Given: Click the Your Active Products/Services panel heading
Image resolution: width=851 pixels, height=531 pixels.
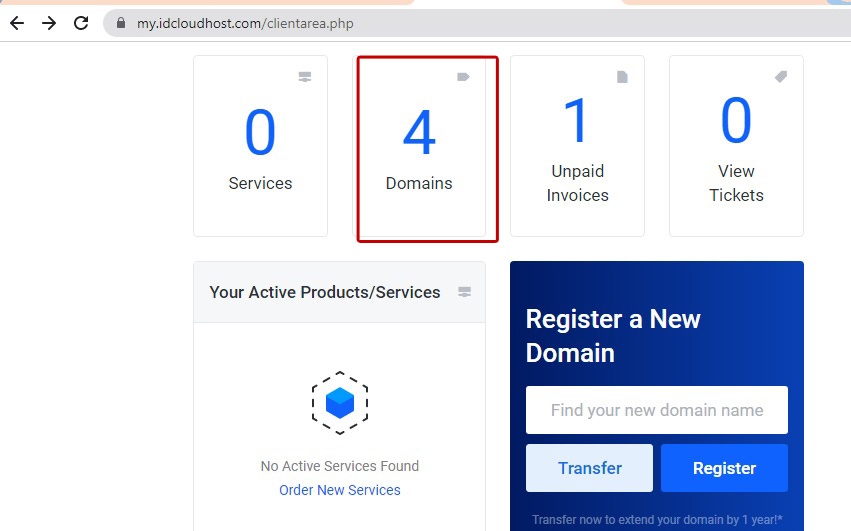Looking at the screenshot, I should coord(325,292).
